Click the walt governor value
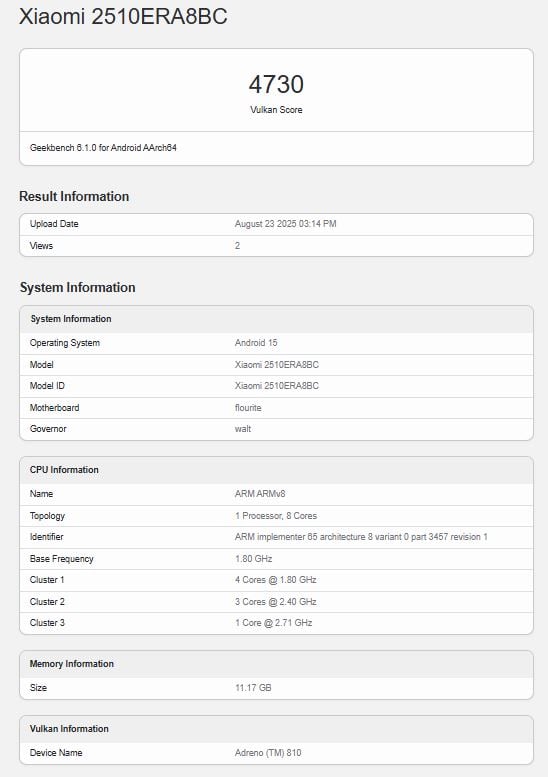 243,429
